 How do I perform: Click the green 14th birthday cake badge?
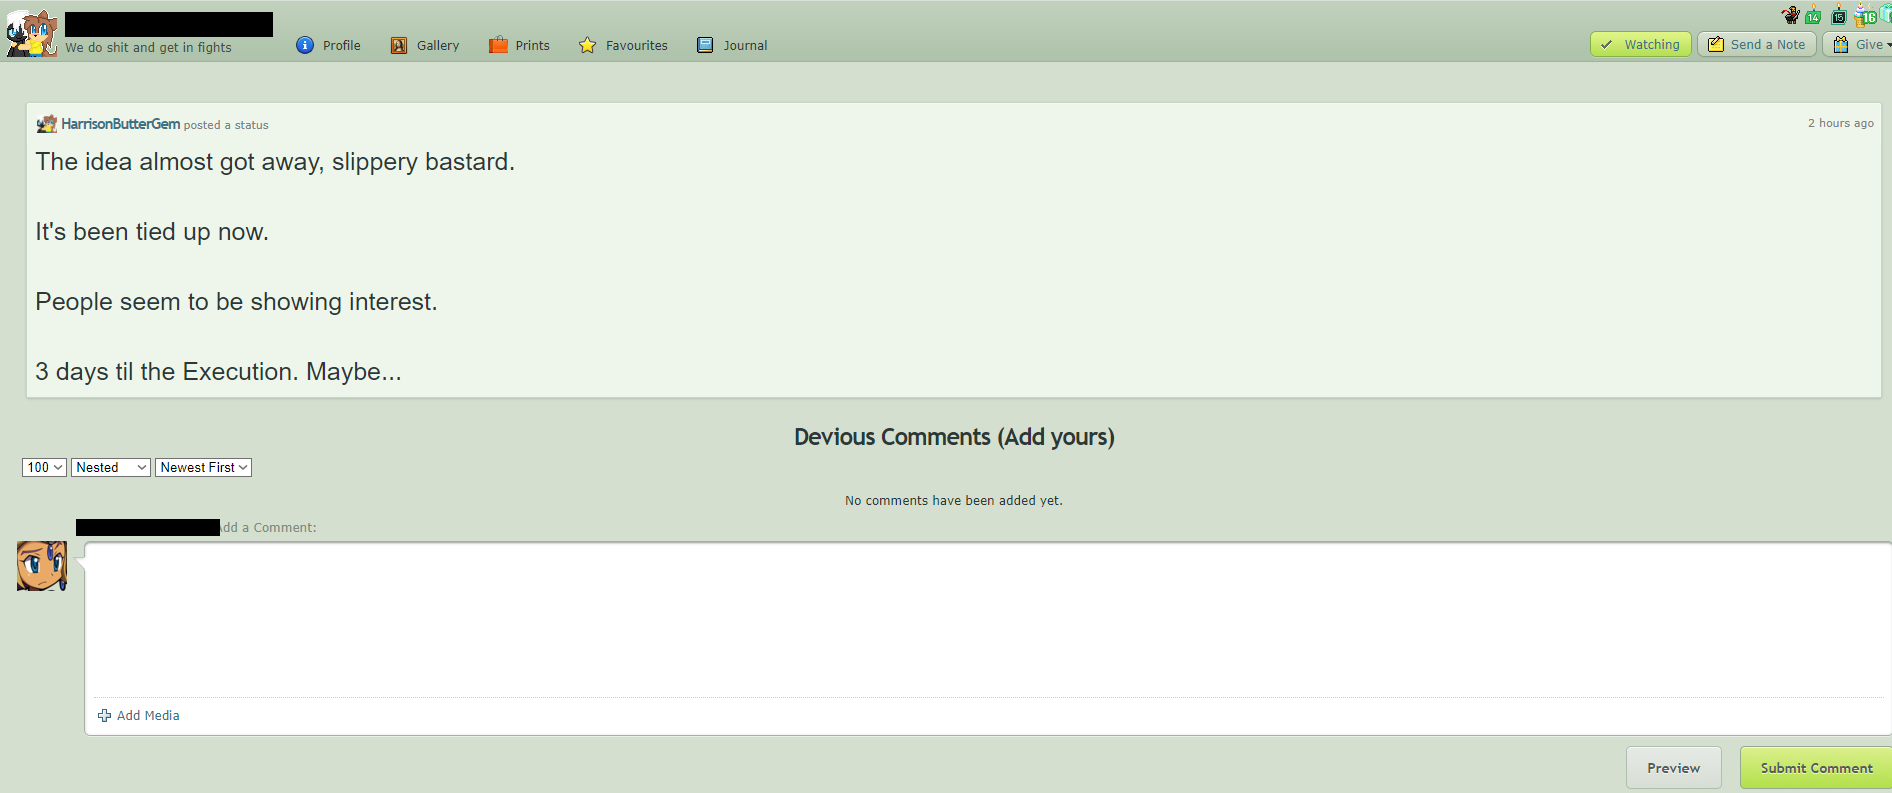pyautogui.click(x=1813, y=15)
